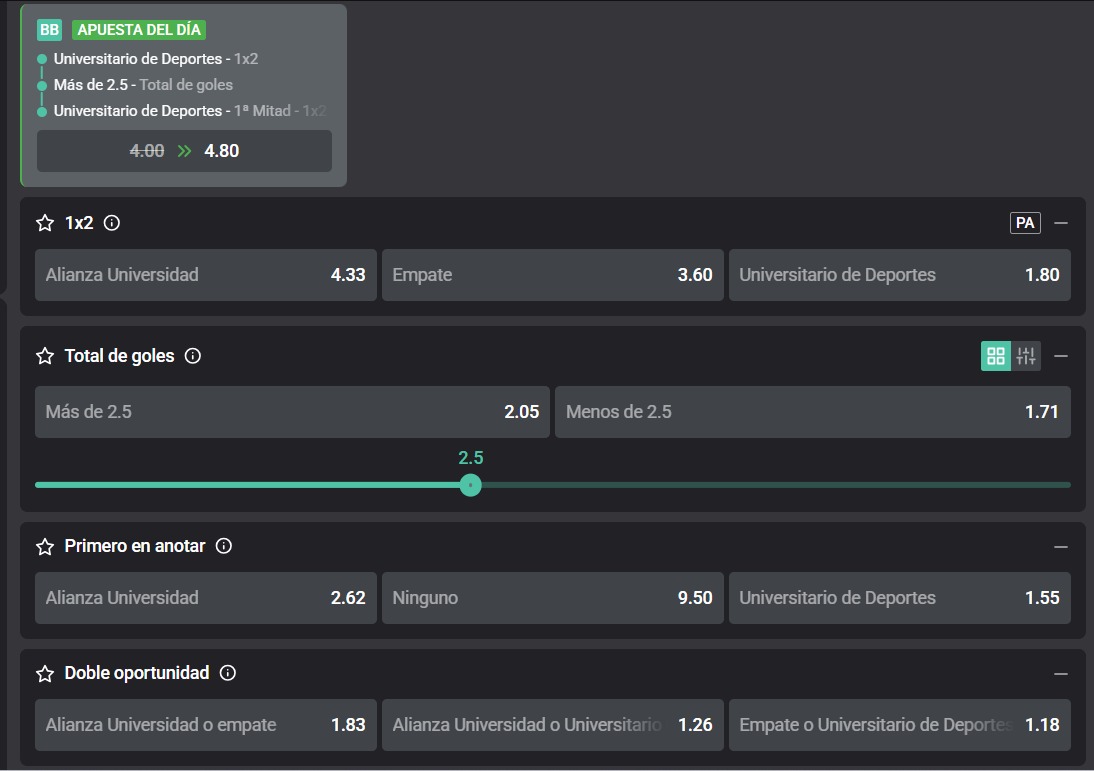Collapse the Doble oportunidad section
Viewport: 1094px width, 771px height.
click(1061, 674)
